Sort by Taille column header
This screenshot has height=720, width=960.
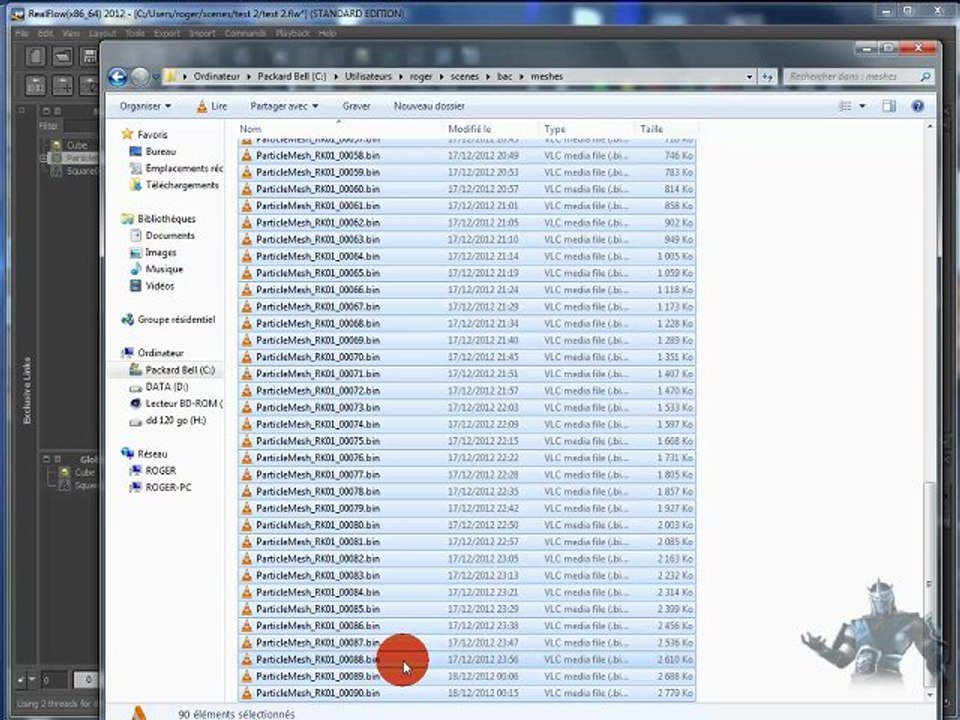[651, 129]
